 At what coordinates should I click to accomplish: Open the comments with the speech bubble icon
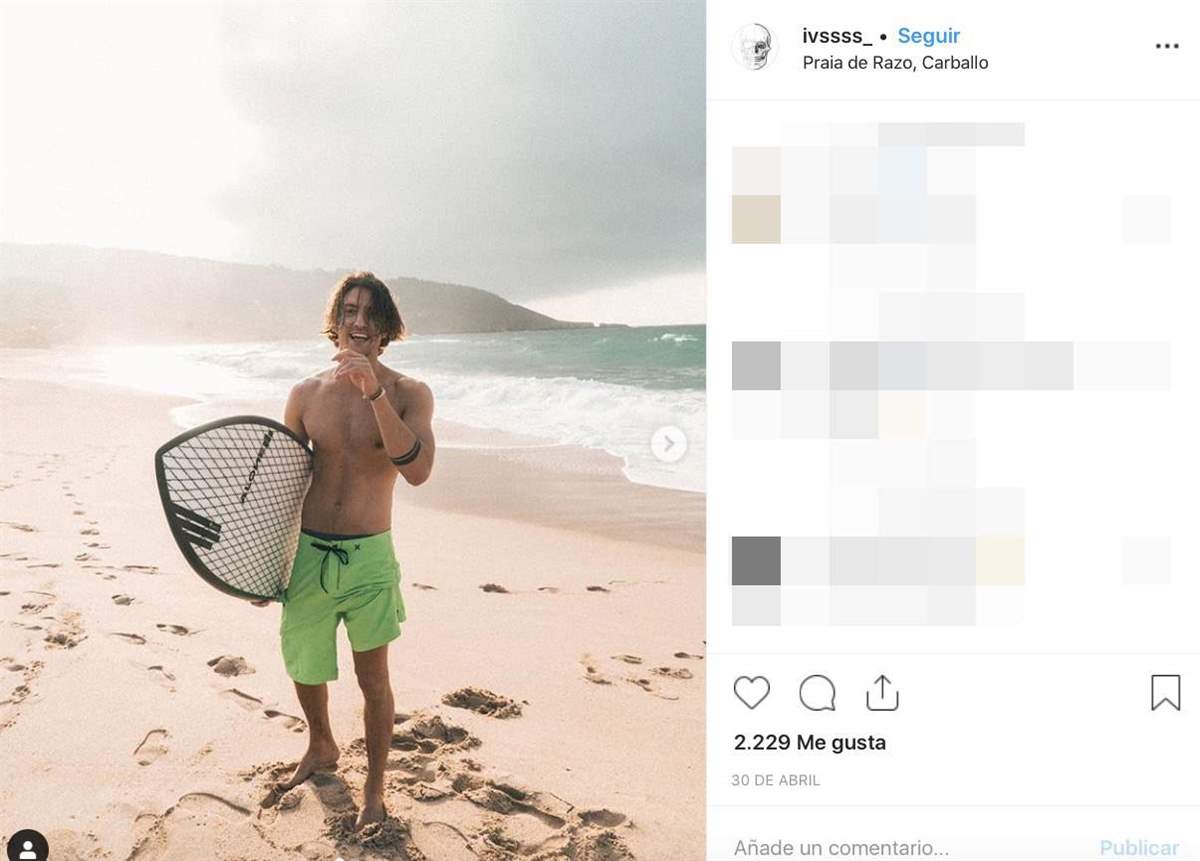click(x=817, y=691)
